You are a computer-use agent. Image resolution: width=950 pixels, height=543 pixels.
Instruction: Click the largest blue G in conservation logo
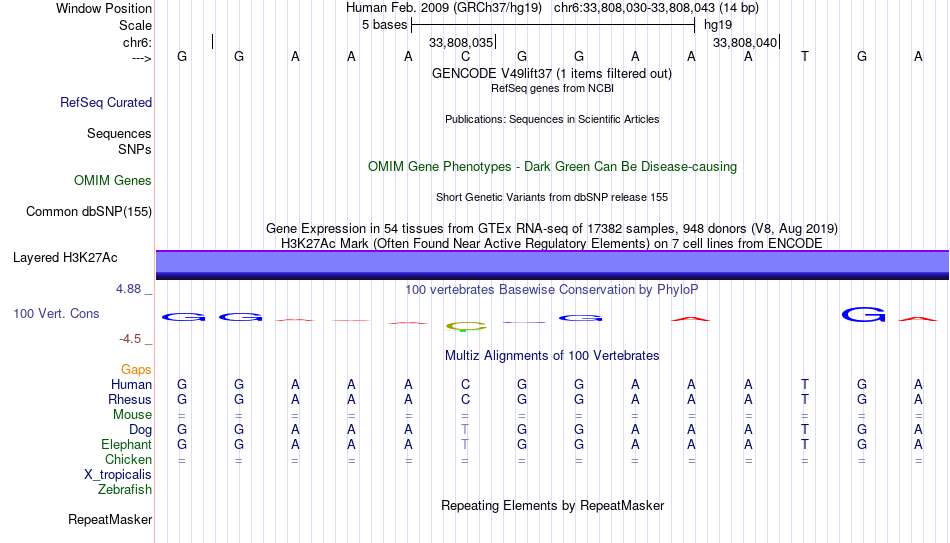[863, 315]
